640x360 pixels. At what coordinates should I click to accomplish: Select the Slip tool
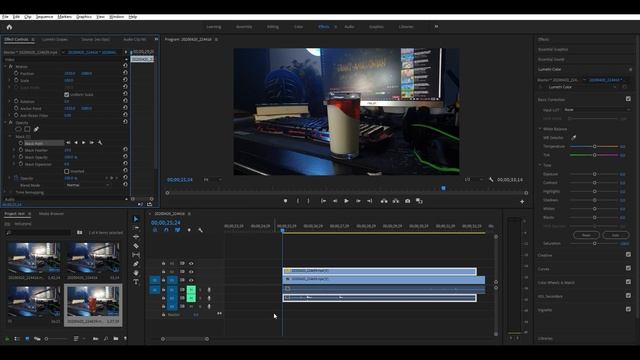(x=136, y=255)
